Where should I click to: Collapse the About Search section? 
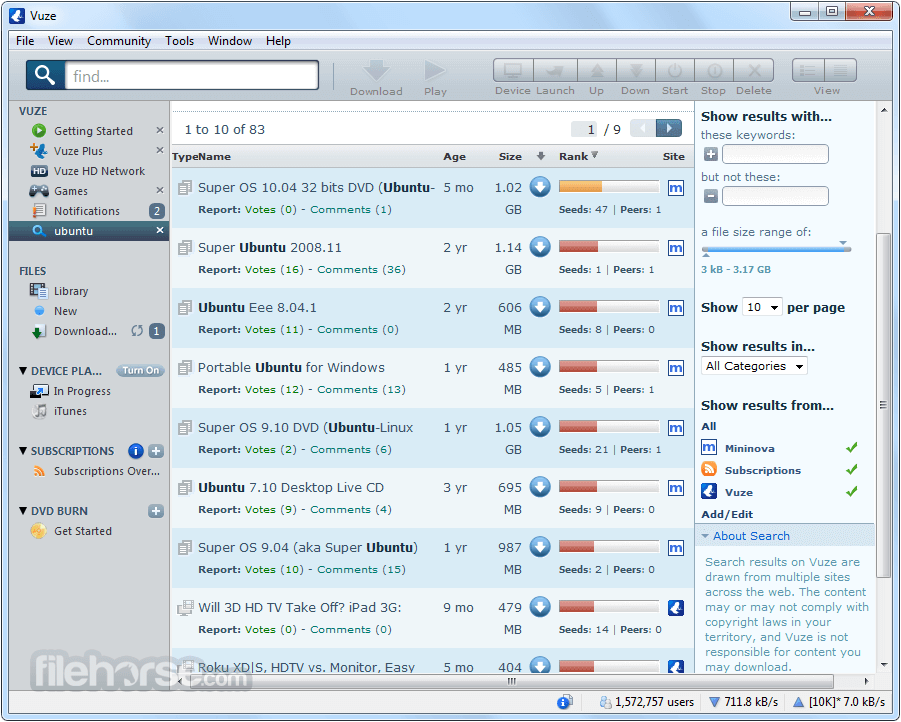[x=705, y=536]
